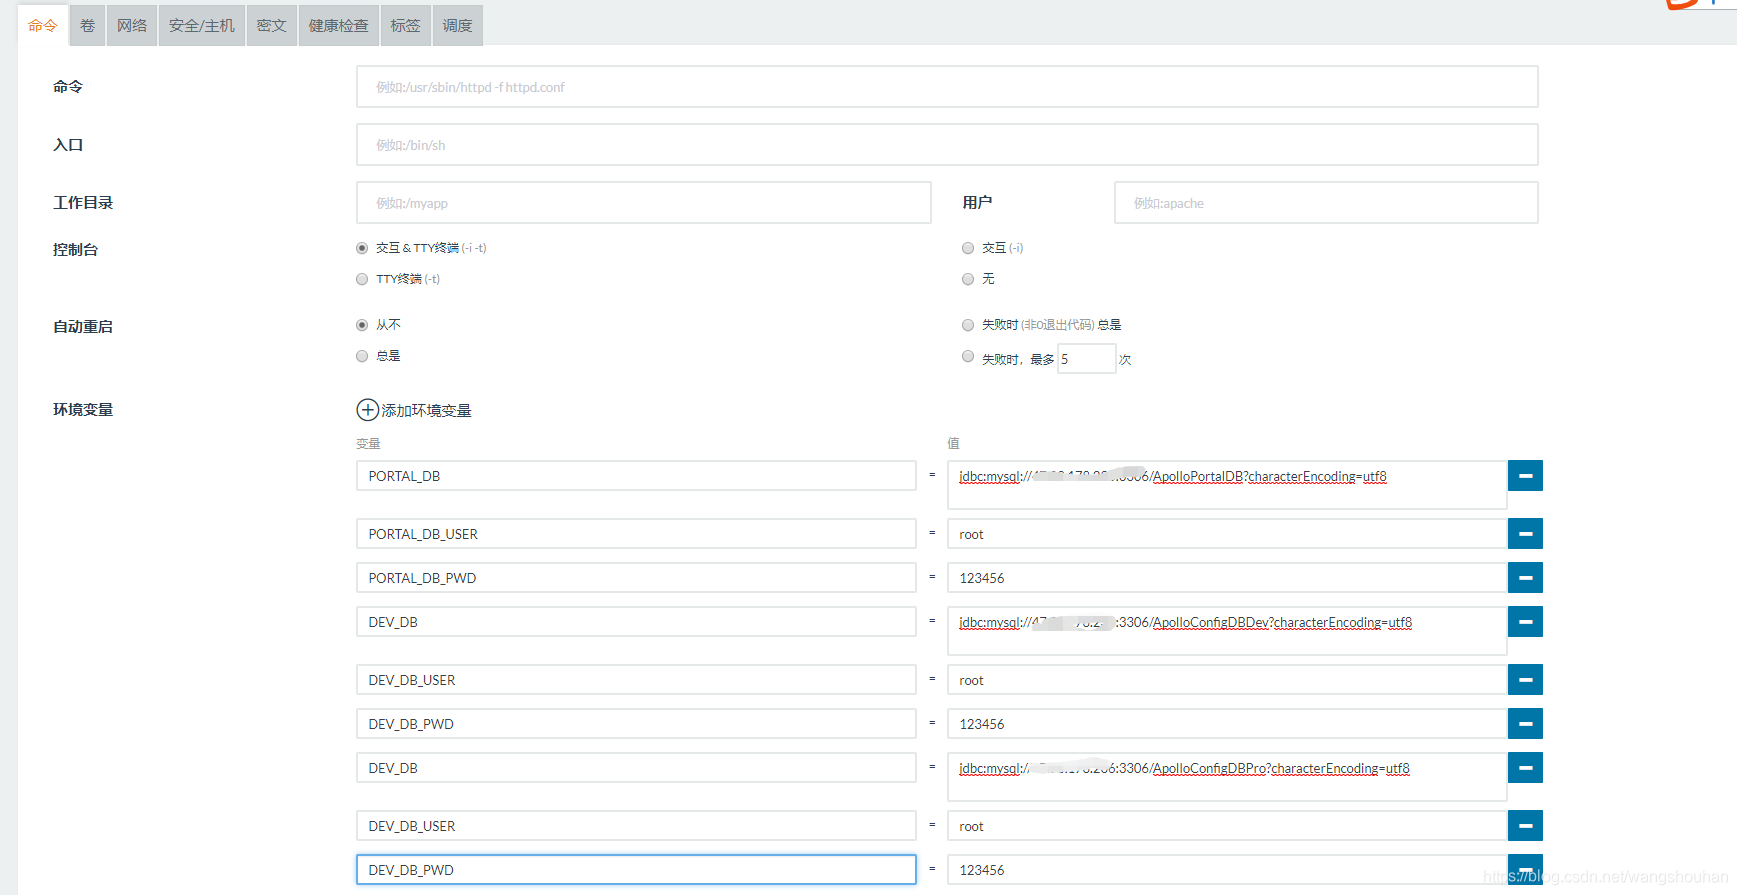Click the ApolloPortalDB jdbc value field

[x=1227, y=485]
